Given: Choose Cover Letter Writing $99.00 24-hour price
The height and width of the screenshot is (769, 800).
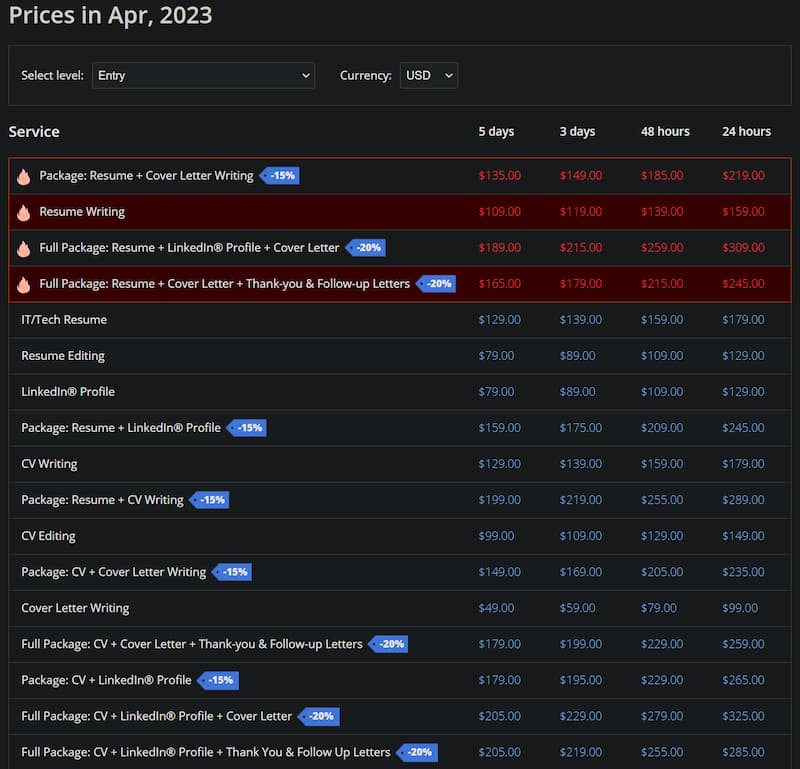Looking at the screenshot, I should point(740,608).
